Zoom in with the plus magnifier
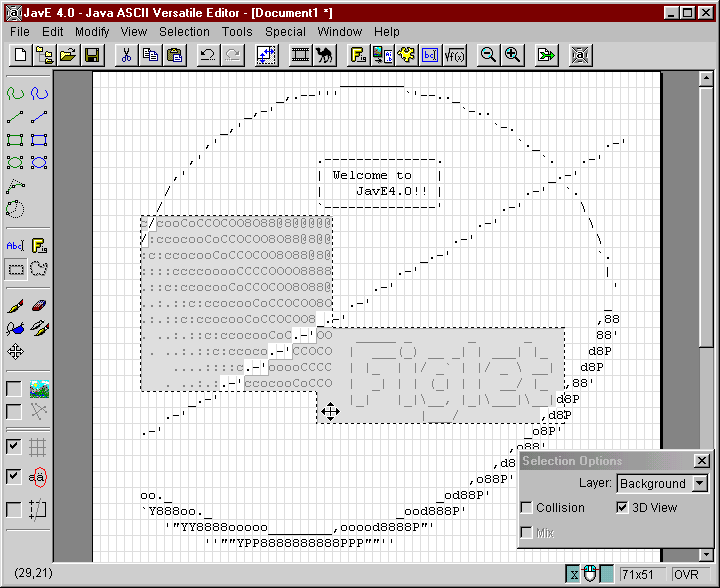This screenshot has width=720, height=588. (512, 55)
